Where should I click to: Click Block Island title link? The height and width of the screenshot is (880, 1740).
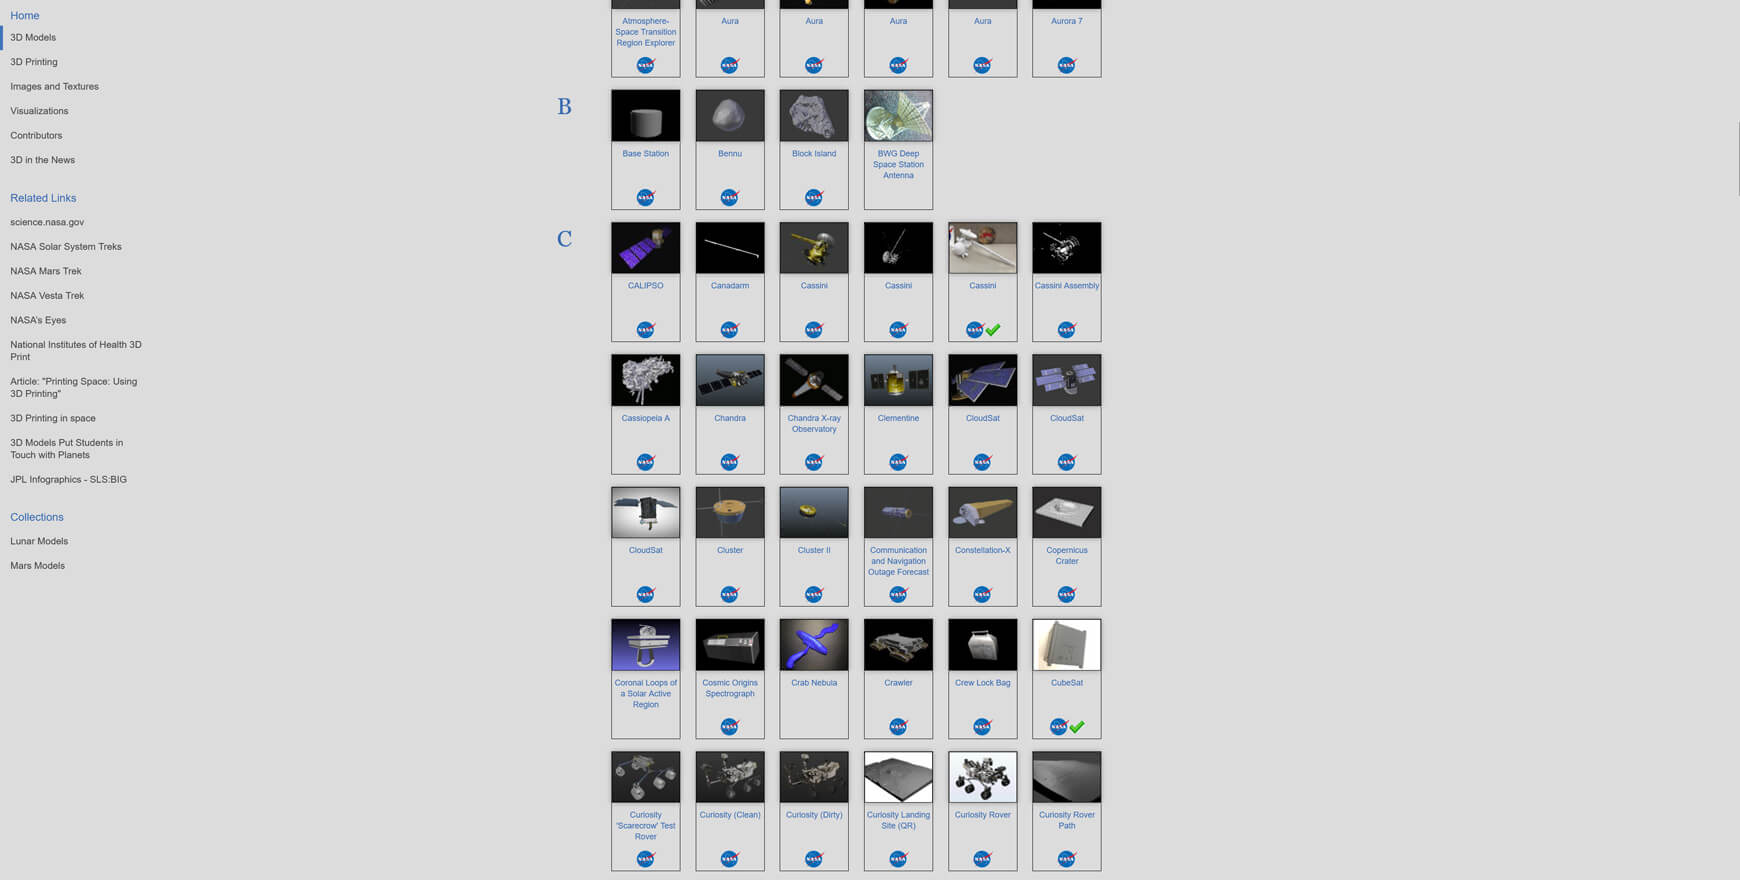point(814,154)
